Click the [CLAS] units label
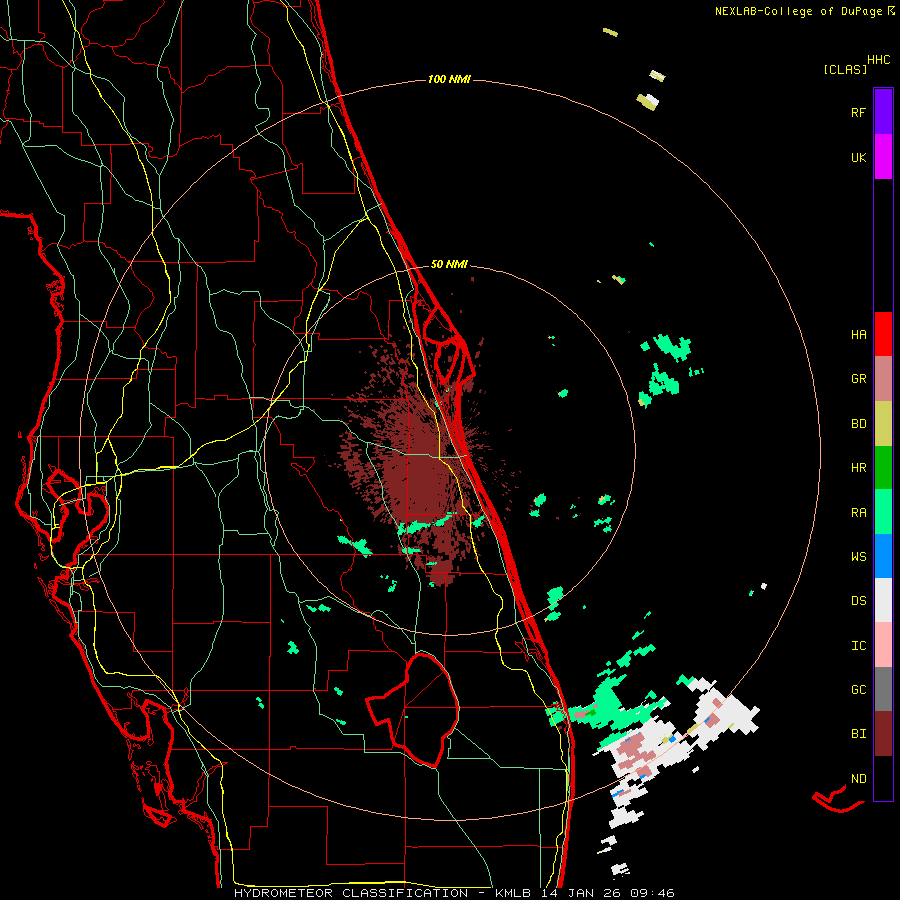 [845, 69]
